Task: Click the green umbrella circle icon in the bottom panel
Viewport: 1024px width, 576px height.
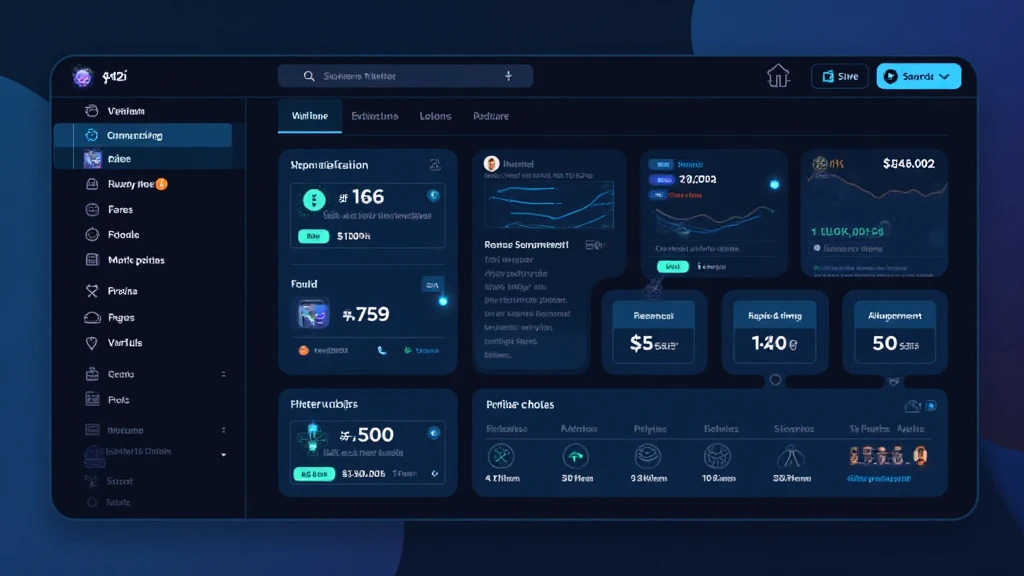Action: 575,456
